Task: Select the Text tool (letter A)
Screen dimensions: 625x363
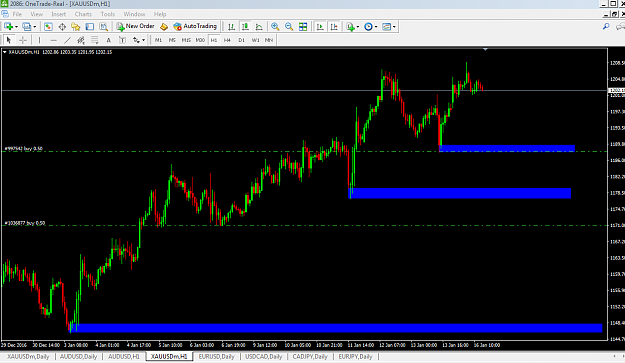Action: click(x=108, y=40)
